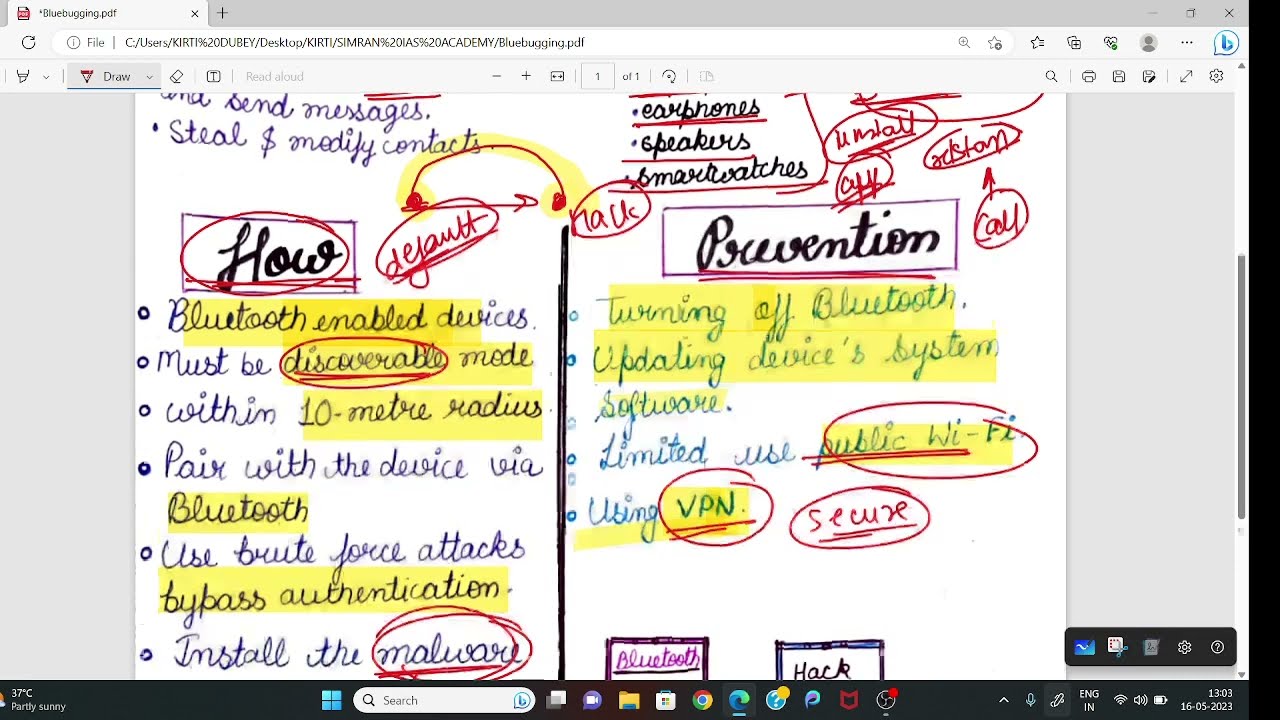Rotate the PDF page
Viewport: 1280px width, 720px height.
pos(669,76)
